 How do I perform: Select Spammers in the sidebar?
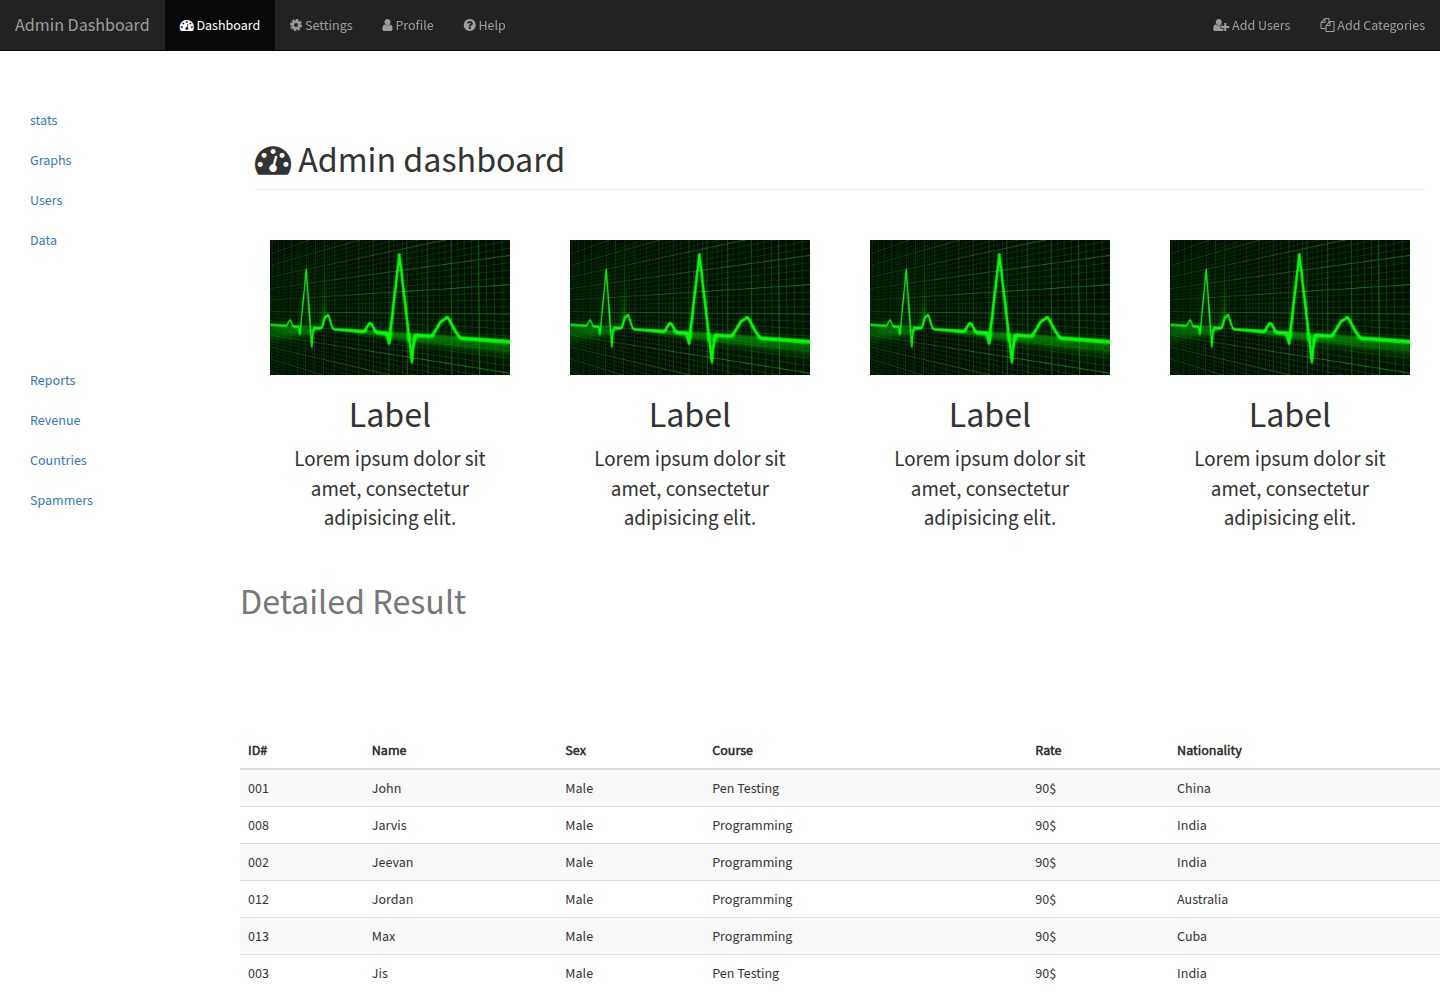(x=61, y=500)
